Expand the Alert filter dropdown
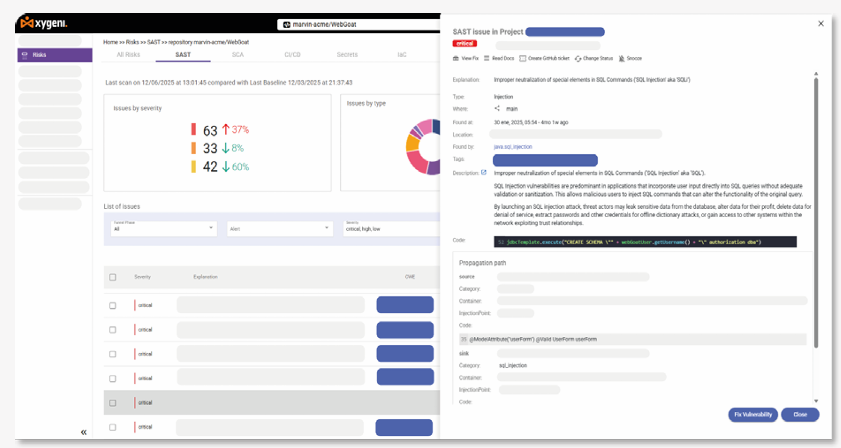 point(279,228)
